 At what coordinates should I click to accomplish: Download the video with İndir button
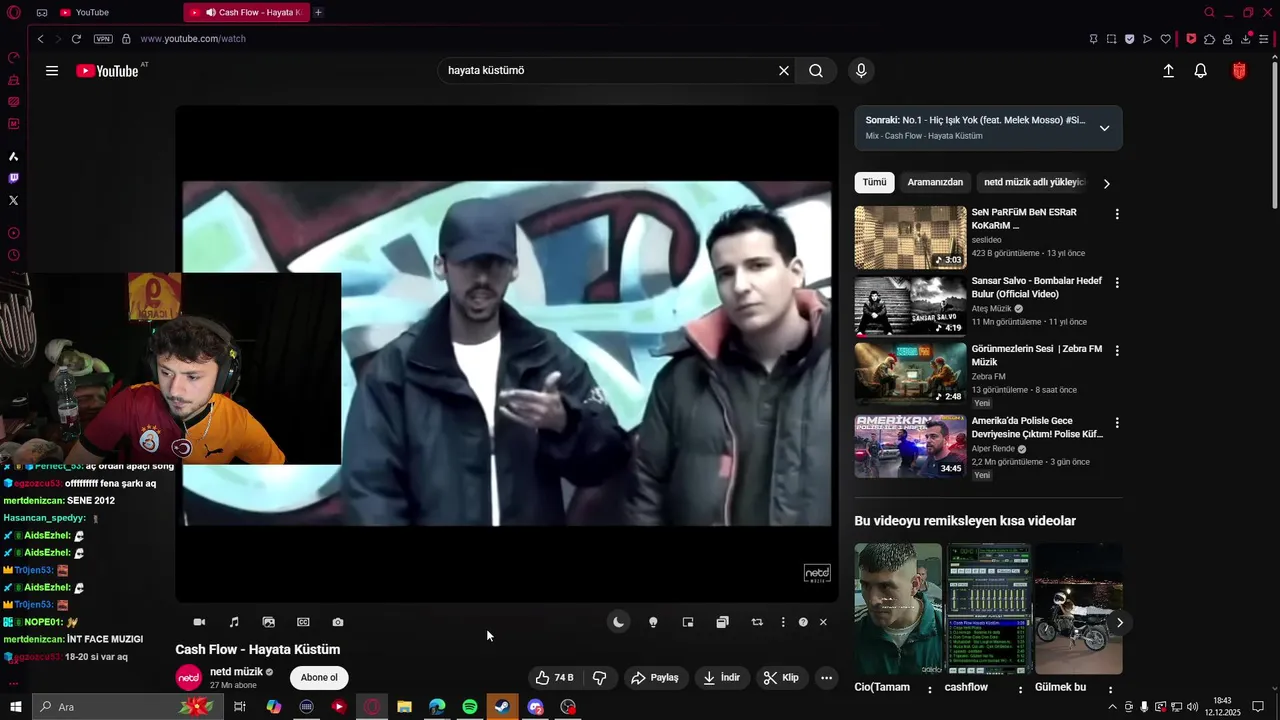point(722,678)
